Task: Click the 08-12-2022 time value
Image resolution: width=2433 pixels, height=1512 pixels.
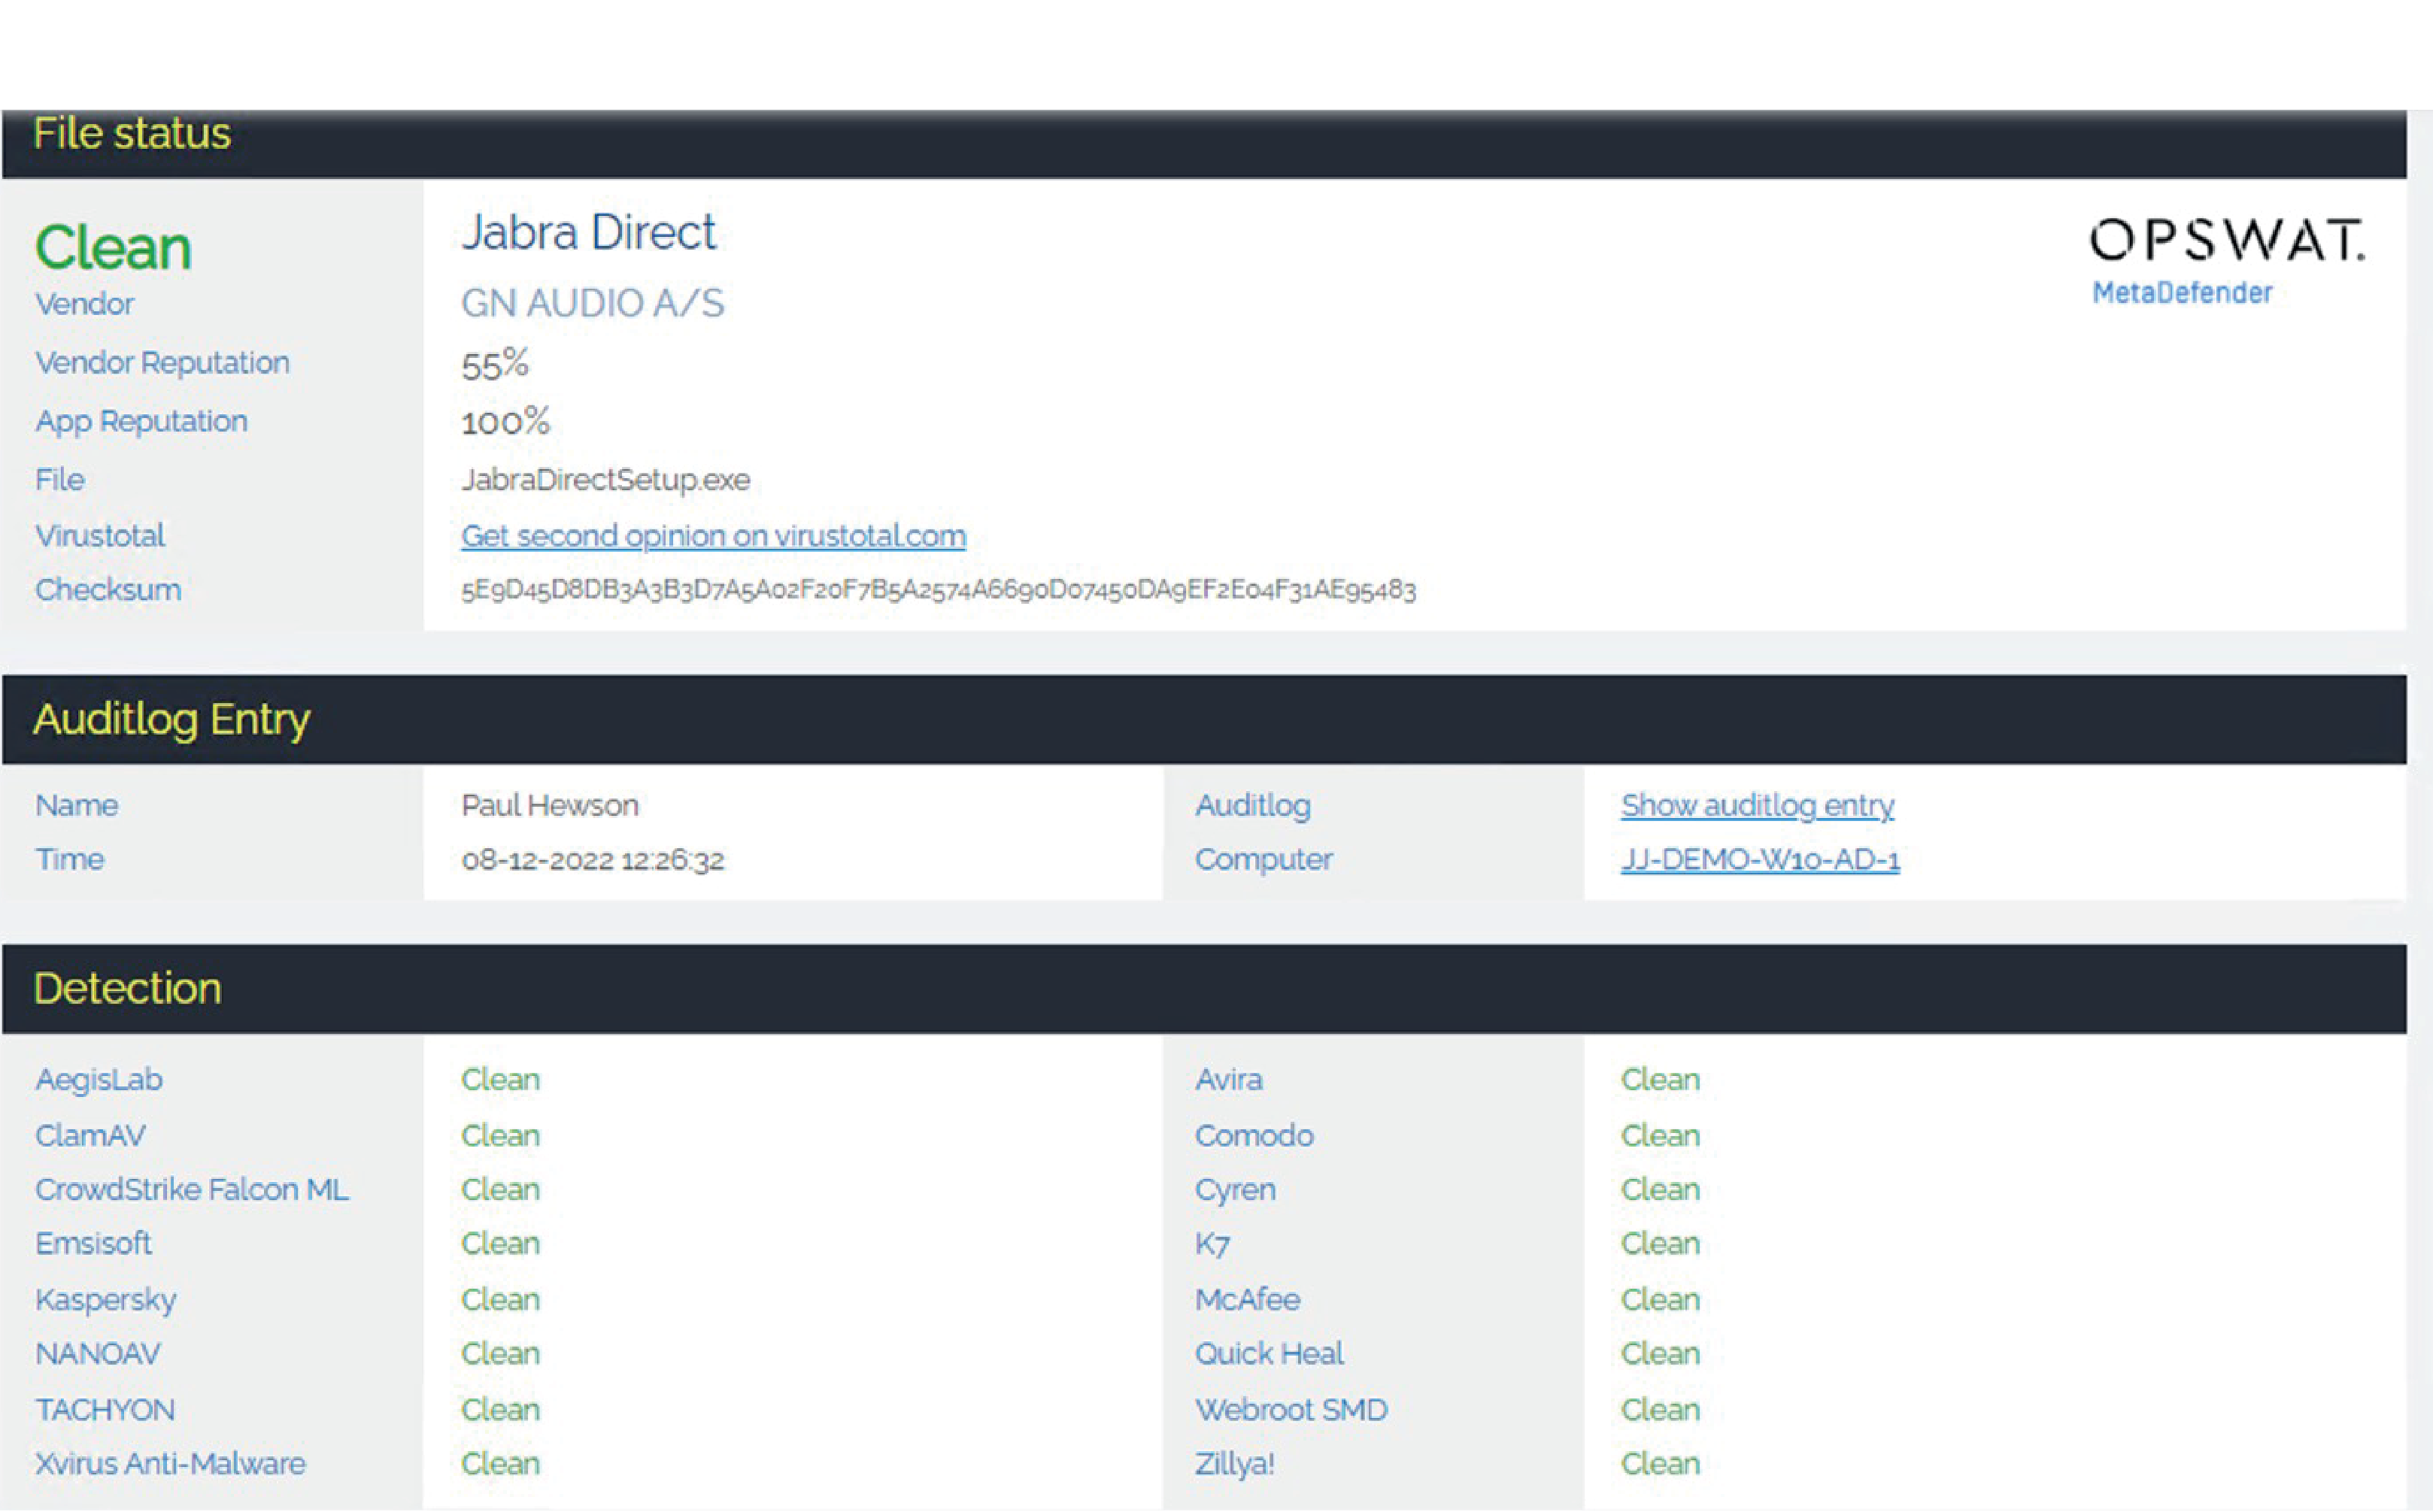Action: coord(592,860)
